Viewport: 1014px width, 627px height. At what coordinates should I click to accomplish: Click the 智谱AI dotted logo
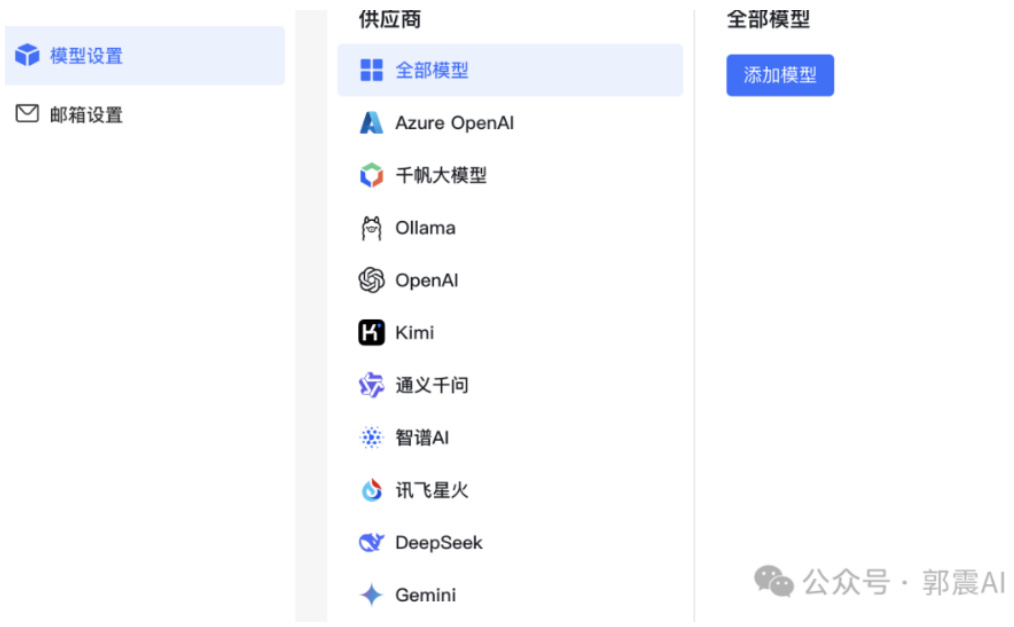click(x=371, y=437)
